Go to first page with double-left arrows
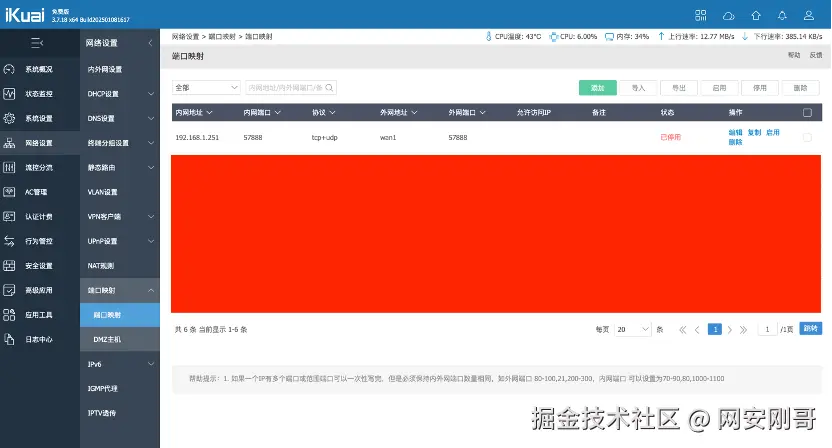The width and height of the screenshot is (832, 448). click(x=683, y=330)
